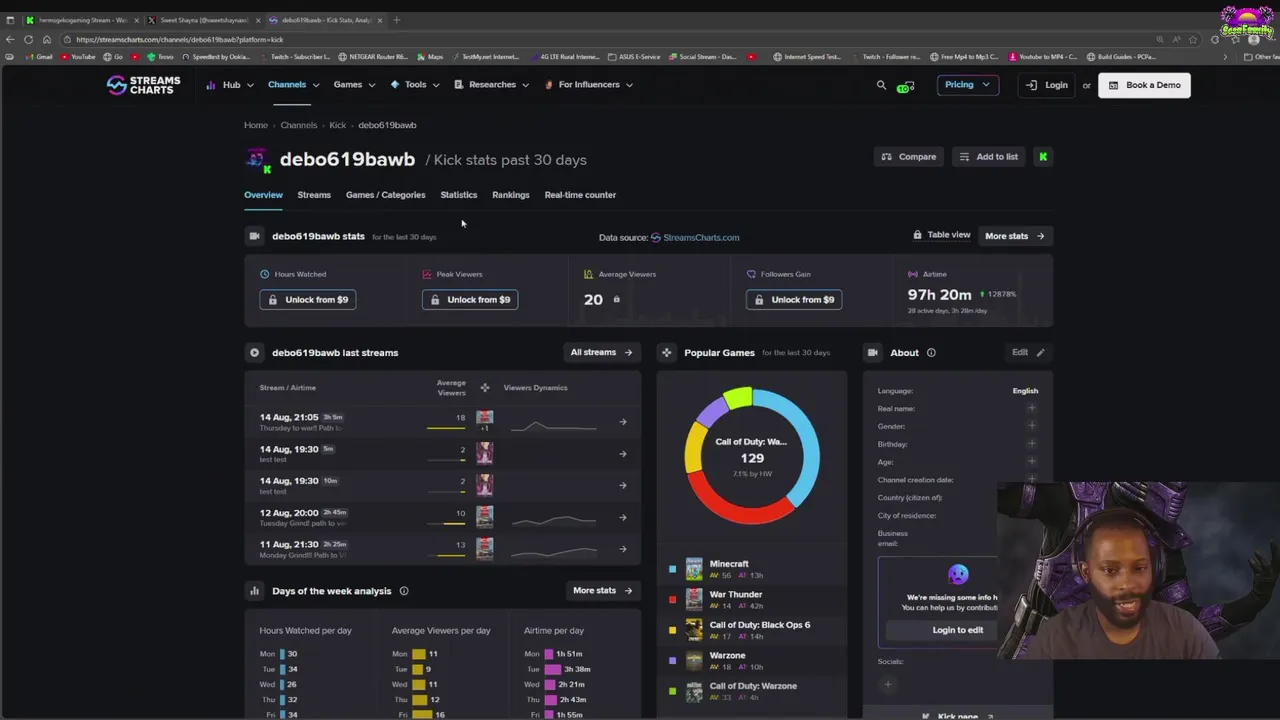1280x720 pixels.
Task: Click the lock icon beside Average Viewers 20
Action: click(616, 299)
